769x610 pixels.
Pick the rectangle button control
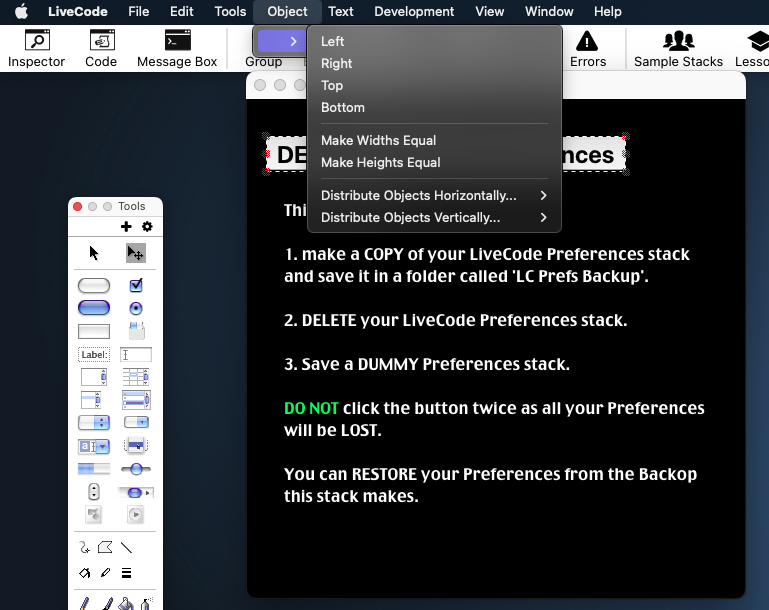(x=94, y=331)
